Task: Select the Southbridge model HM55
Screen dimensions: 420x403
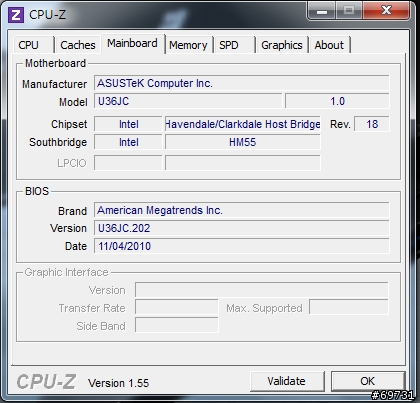Action: pos(243,142)
